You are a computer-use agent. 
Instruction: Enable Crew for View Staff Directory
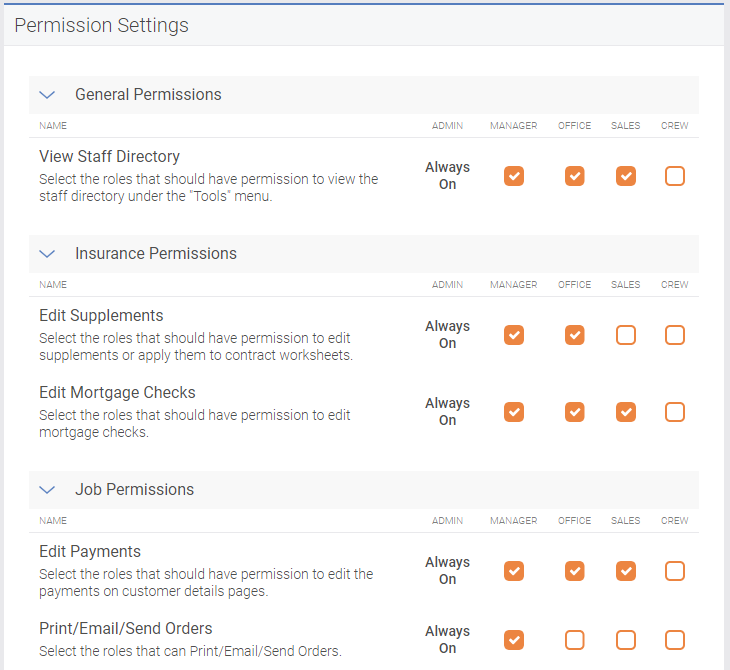675,176
